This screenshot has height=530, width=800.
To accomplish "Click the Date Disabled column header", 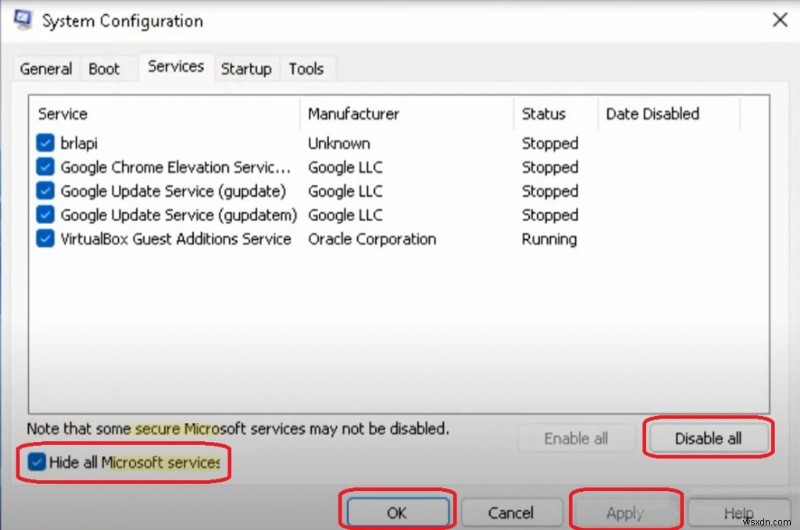I will point(652,114).
